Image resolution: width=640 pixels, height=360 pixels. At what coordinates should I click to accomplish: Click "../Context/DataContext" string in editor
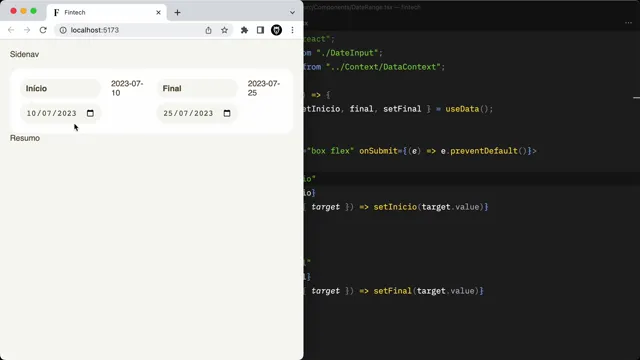[x=383, y=67]
